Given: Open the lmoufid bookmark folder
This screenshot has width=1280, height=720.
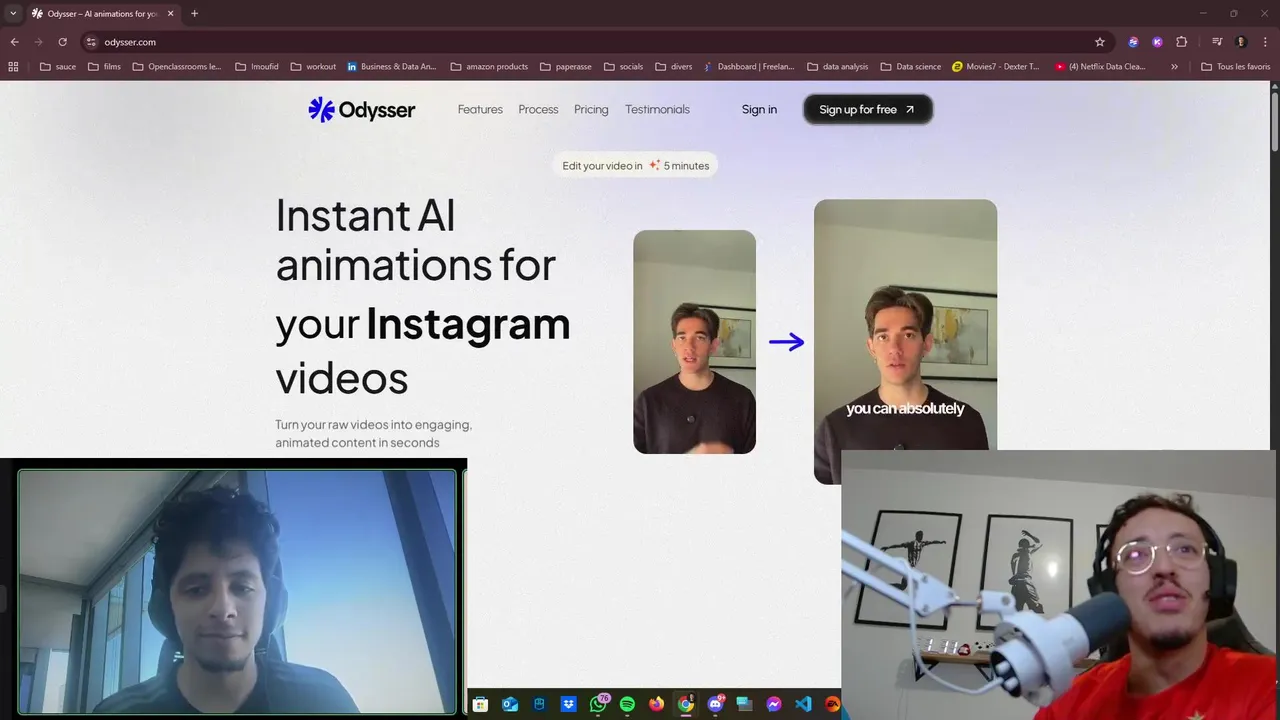Looking at the screenshot, I should point(257,67).
